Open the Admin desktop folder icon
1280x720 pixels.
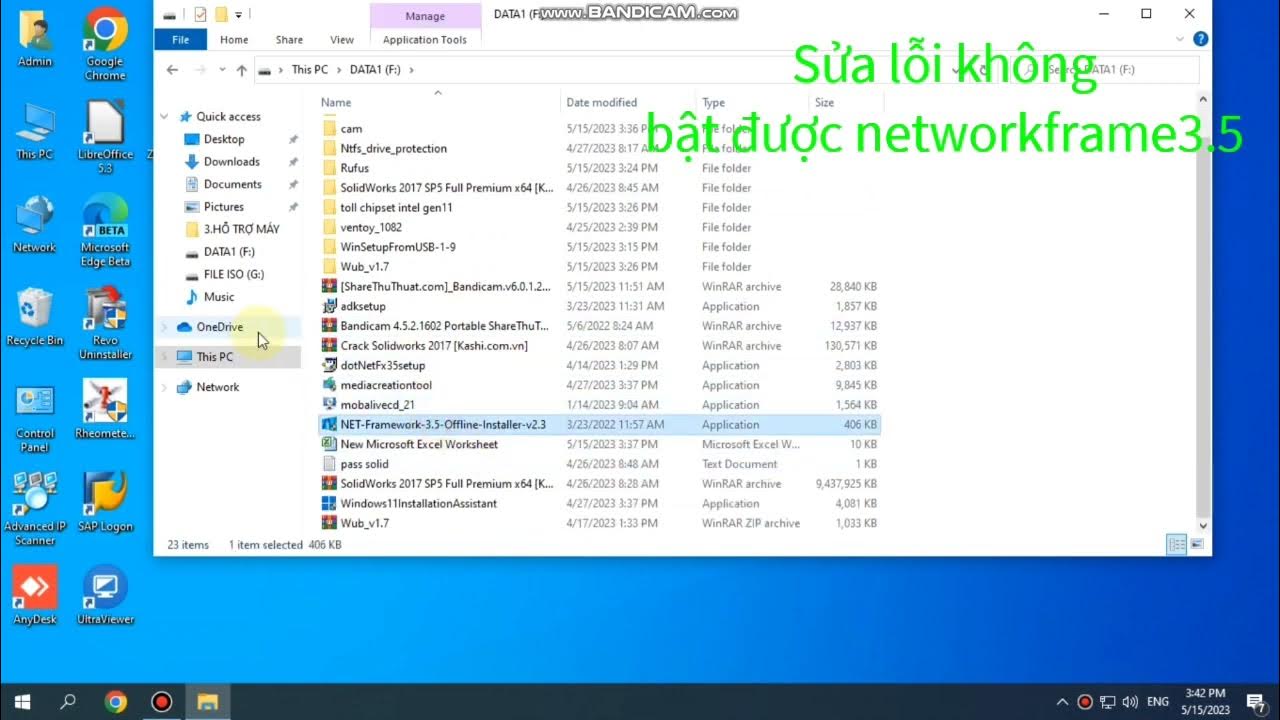(x=35, y=39)
